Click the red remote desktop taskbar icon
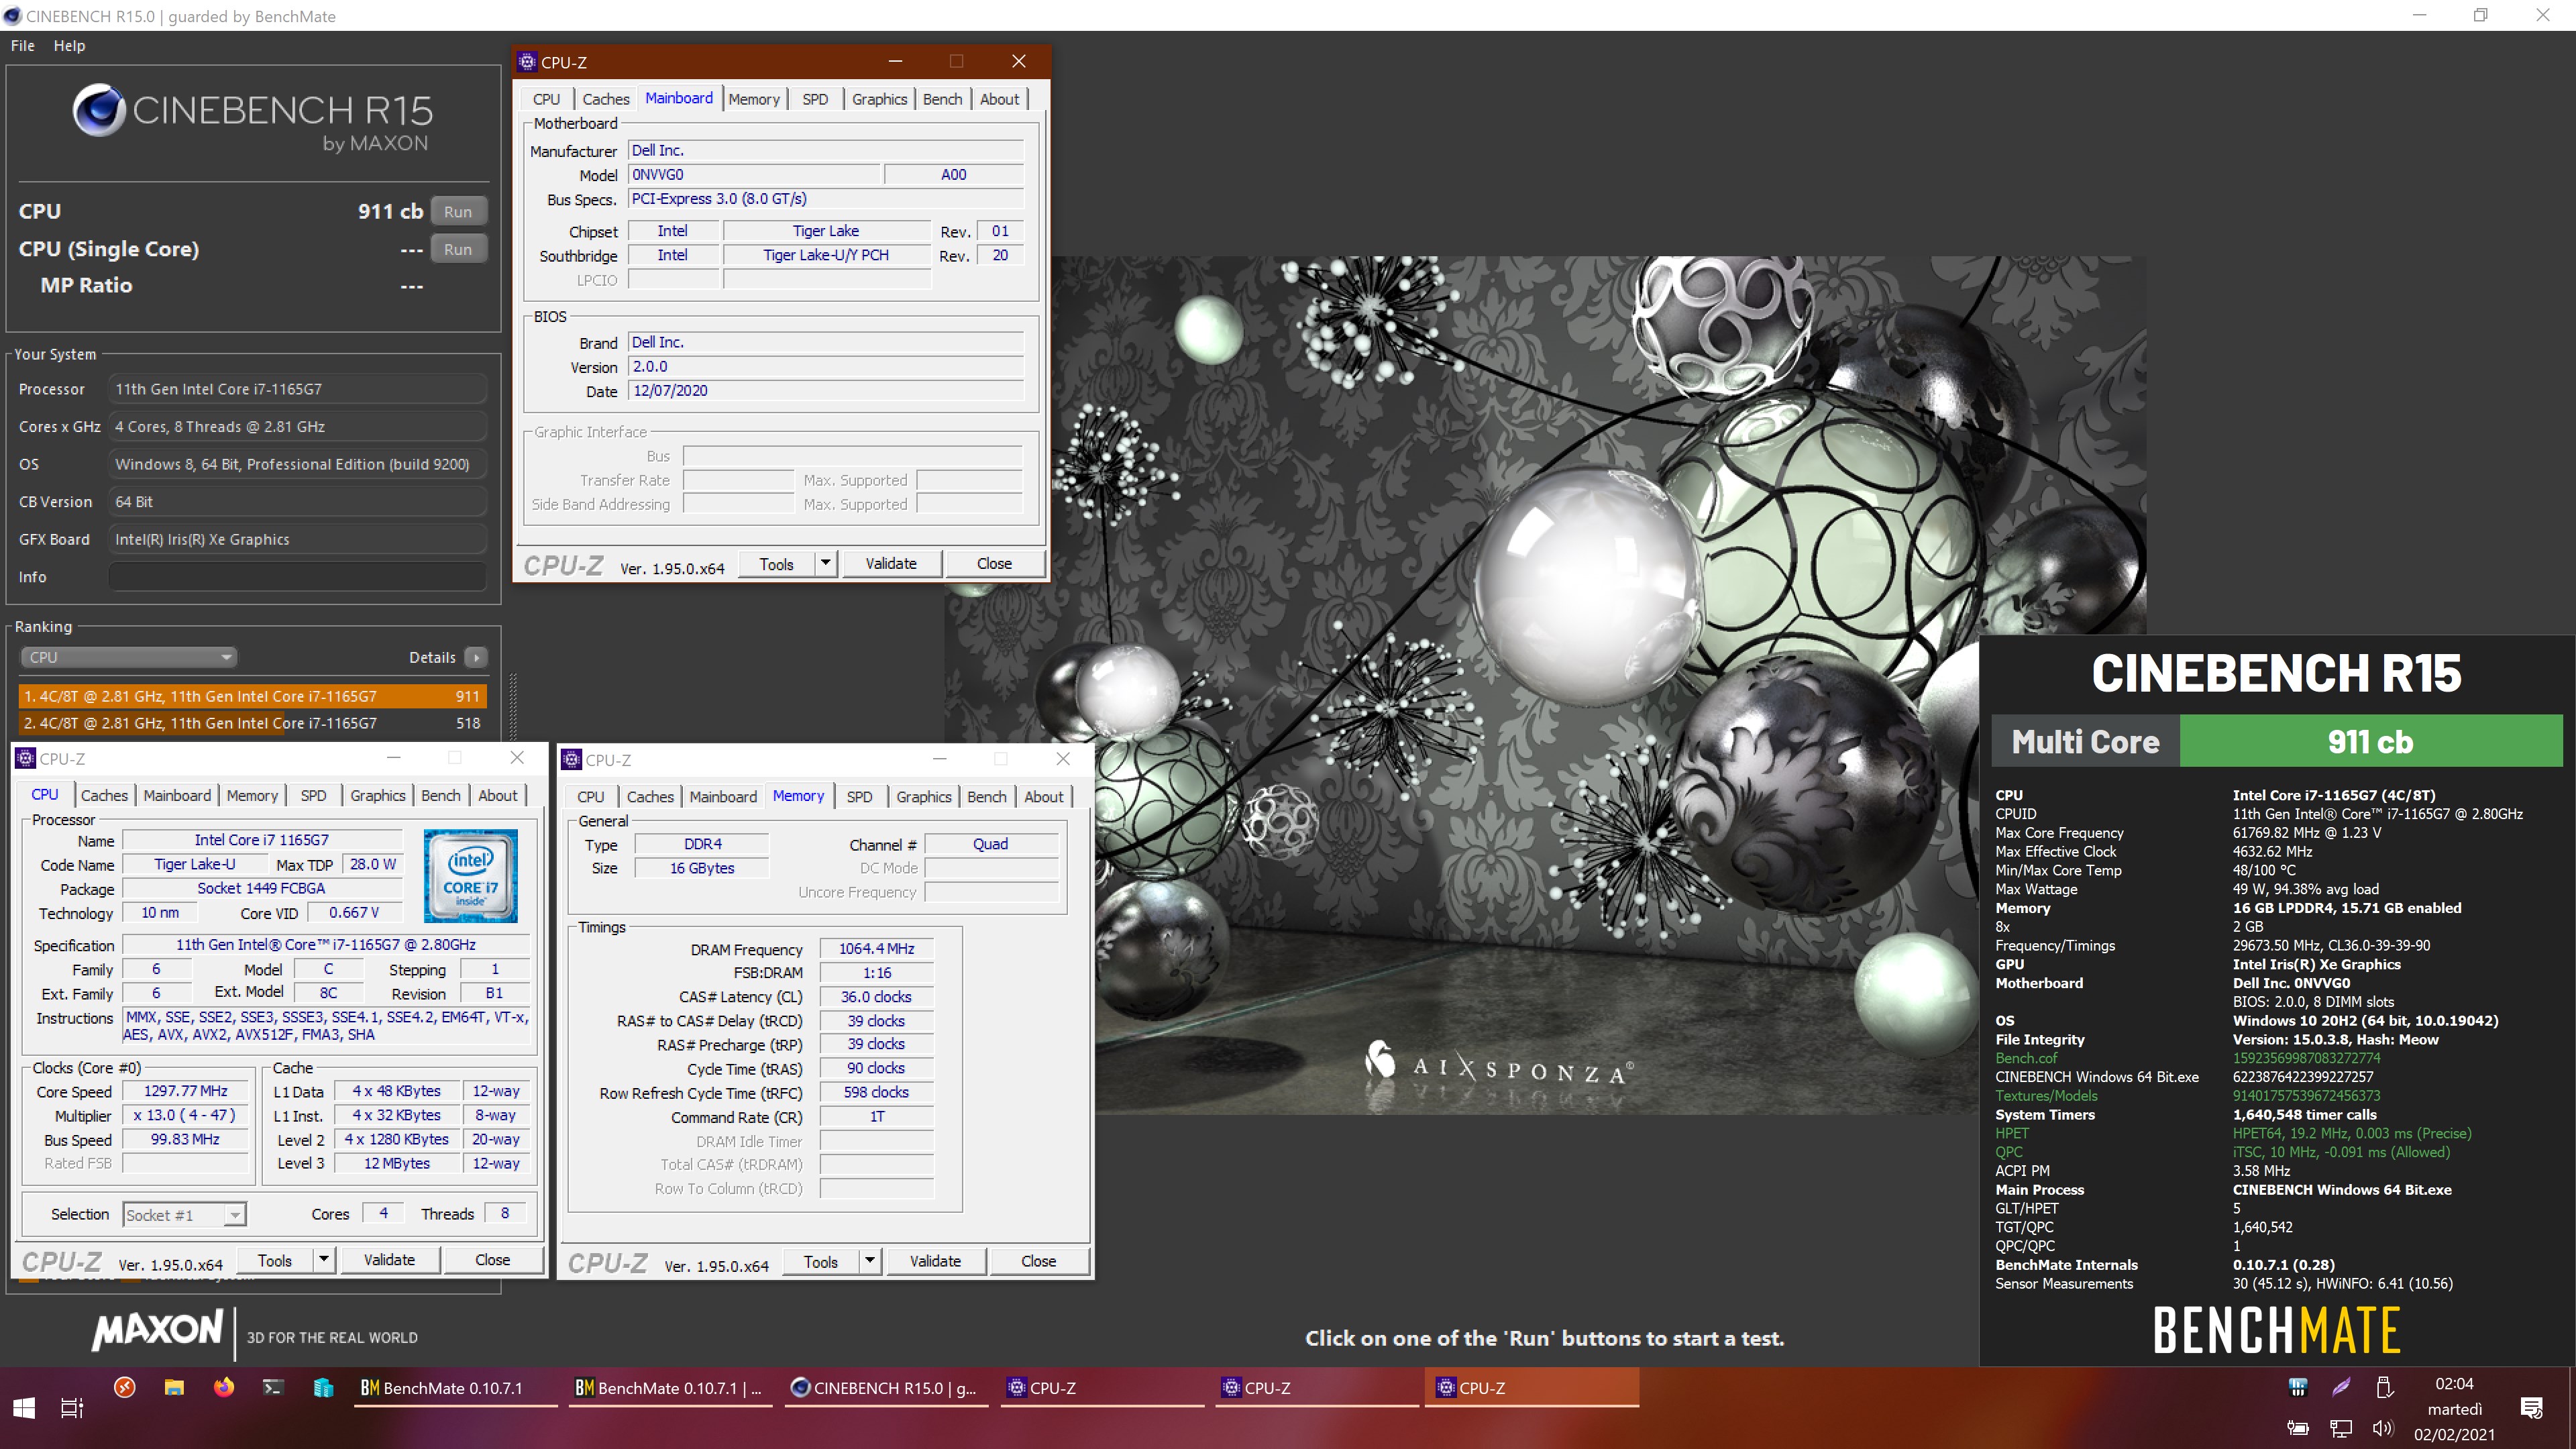The image size is (2576, 1449). [x=125, y=1388]
